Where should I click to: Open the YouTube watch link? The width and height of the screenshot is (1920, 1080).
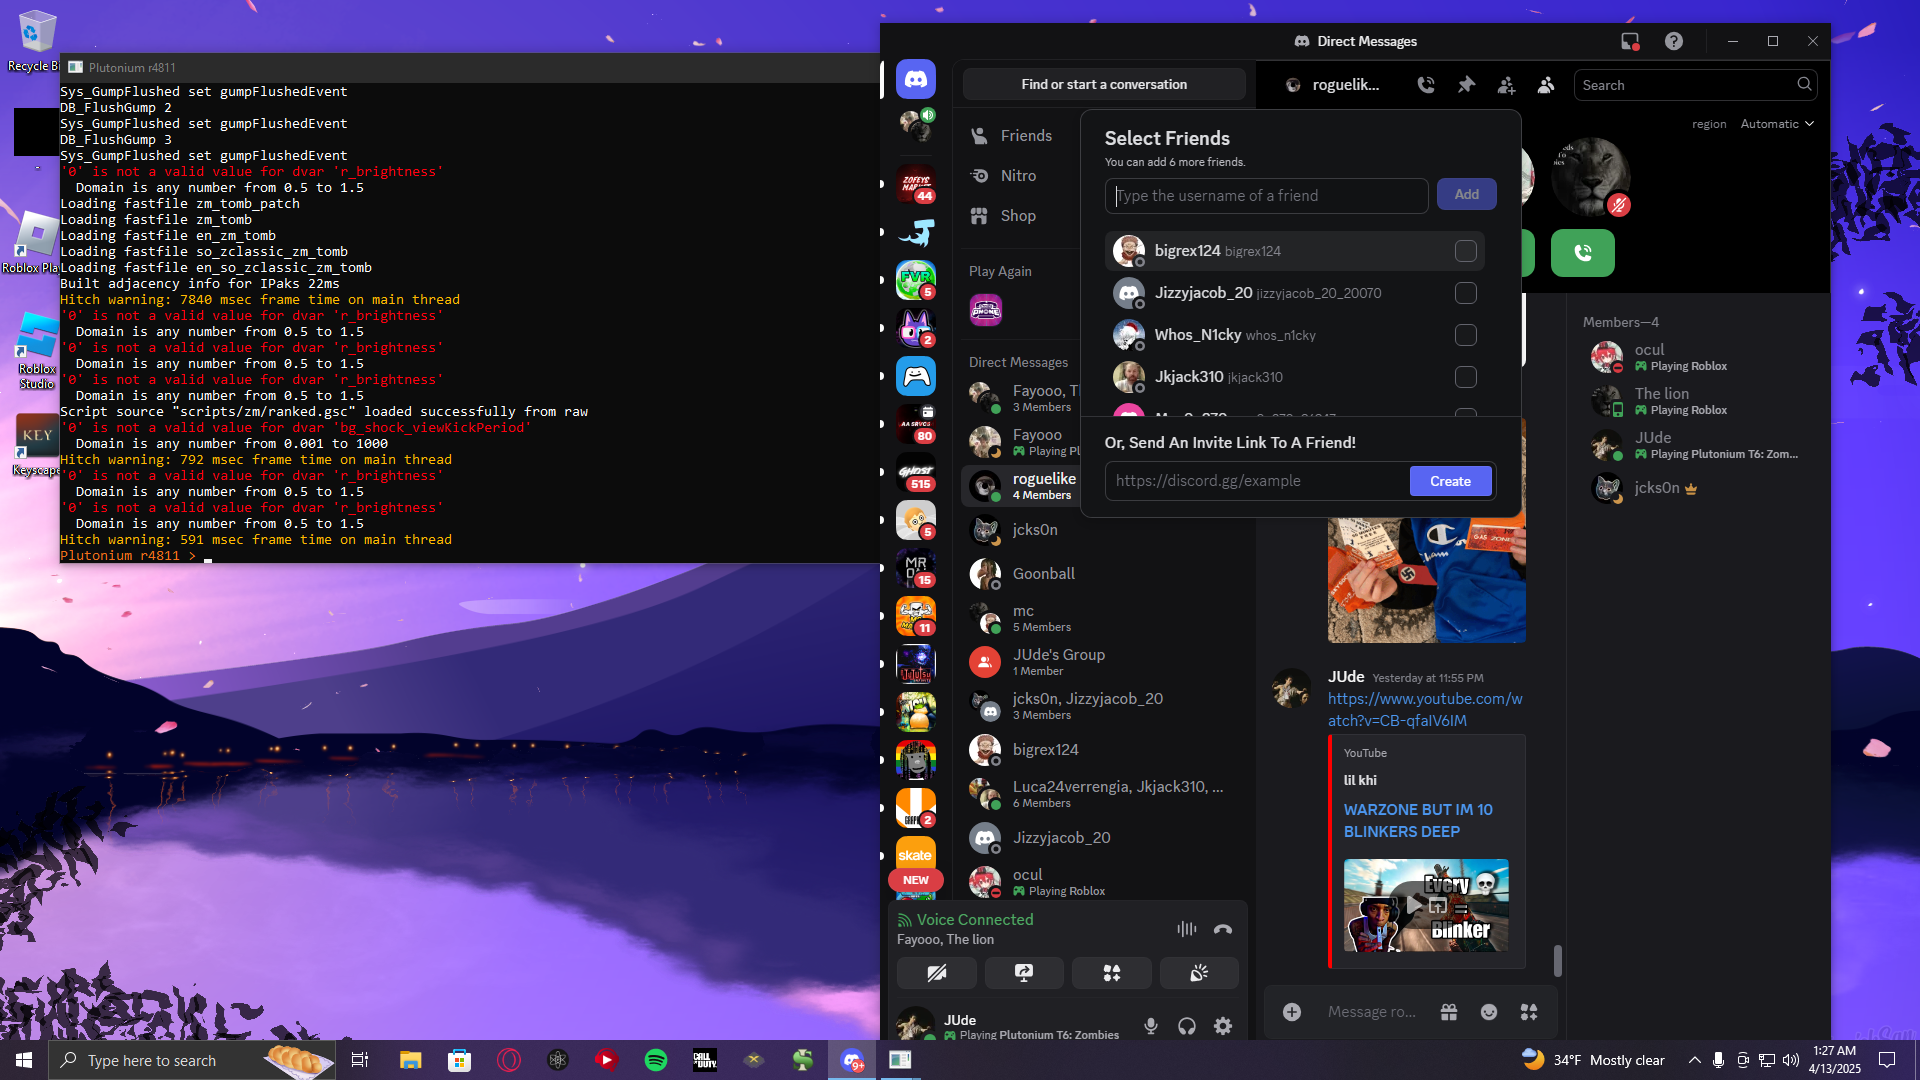1425,710
